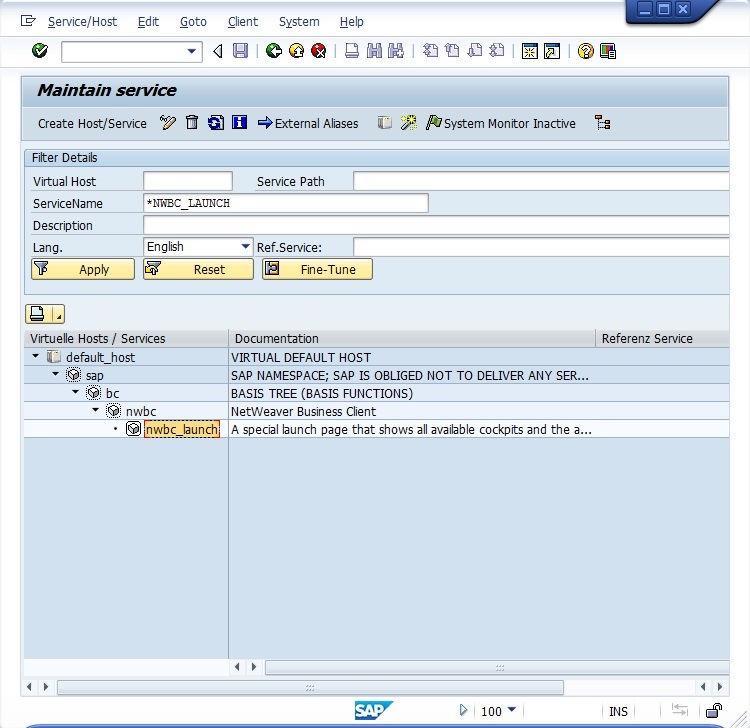Image resolution: width=750 pixels, height=728 pixels.
Task: Click the green checkmark Enter icon
Action: 40,51
